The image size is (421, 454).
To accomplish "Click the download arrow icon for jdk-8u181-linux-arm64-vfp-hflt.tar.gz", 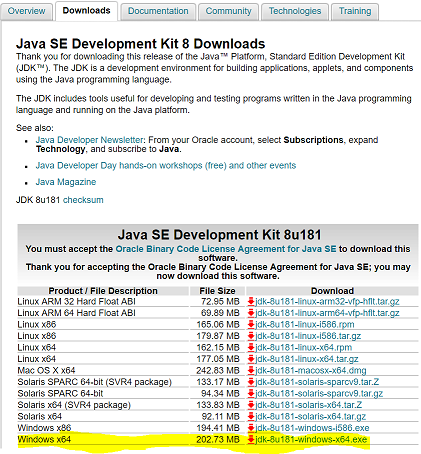I will pyautogui.click(x=251, y=313).
